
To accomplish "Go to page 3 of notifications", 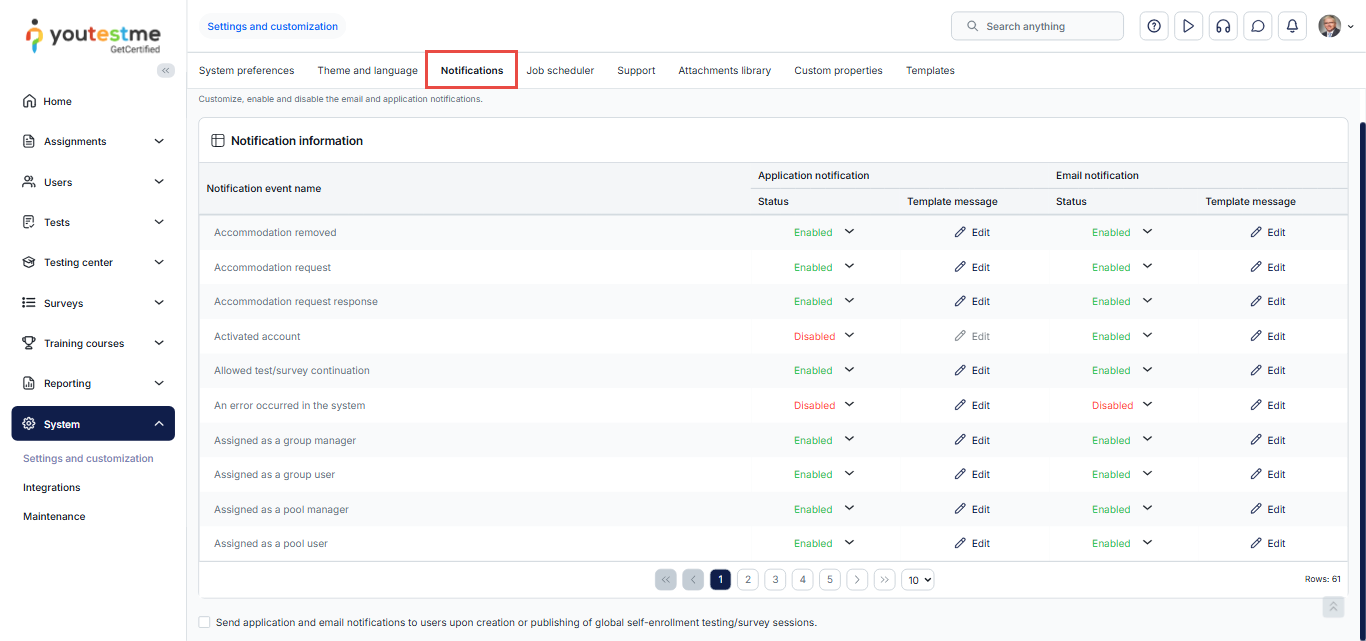I will [x=775, y=580].
